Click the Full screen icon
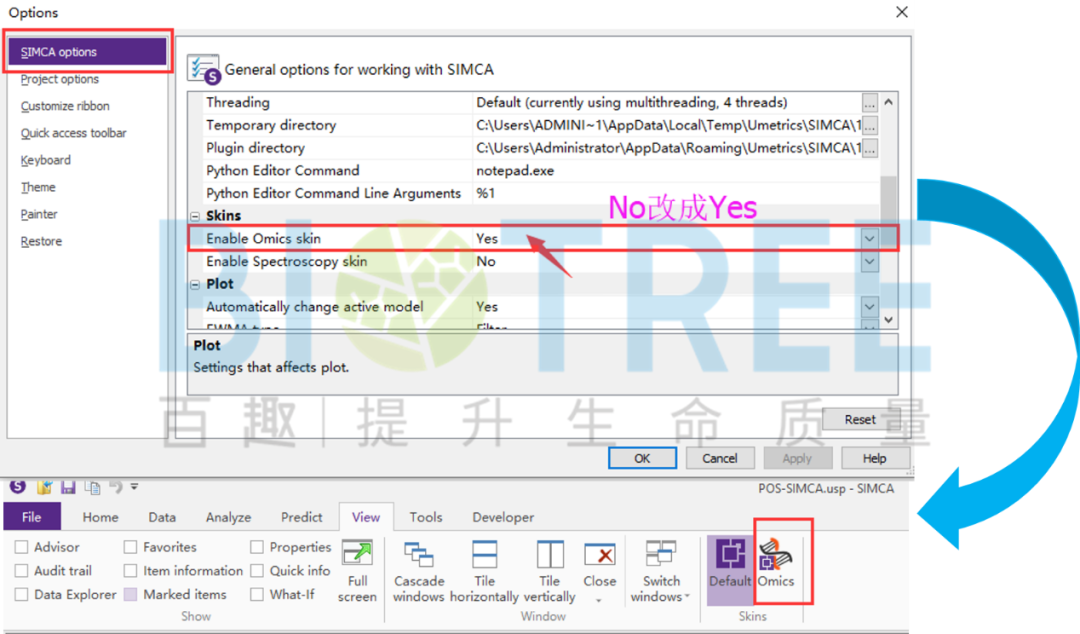The image size is (1080, 634). (357, 571)
